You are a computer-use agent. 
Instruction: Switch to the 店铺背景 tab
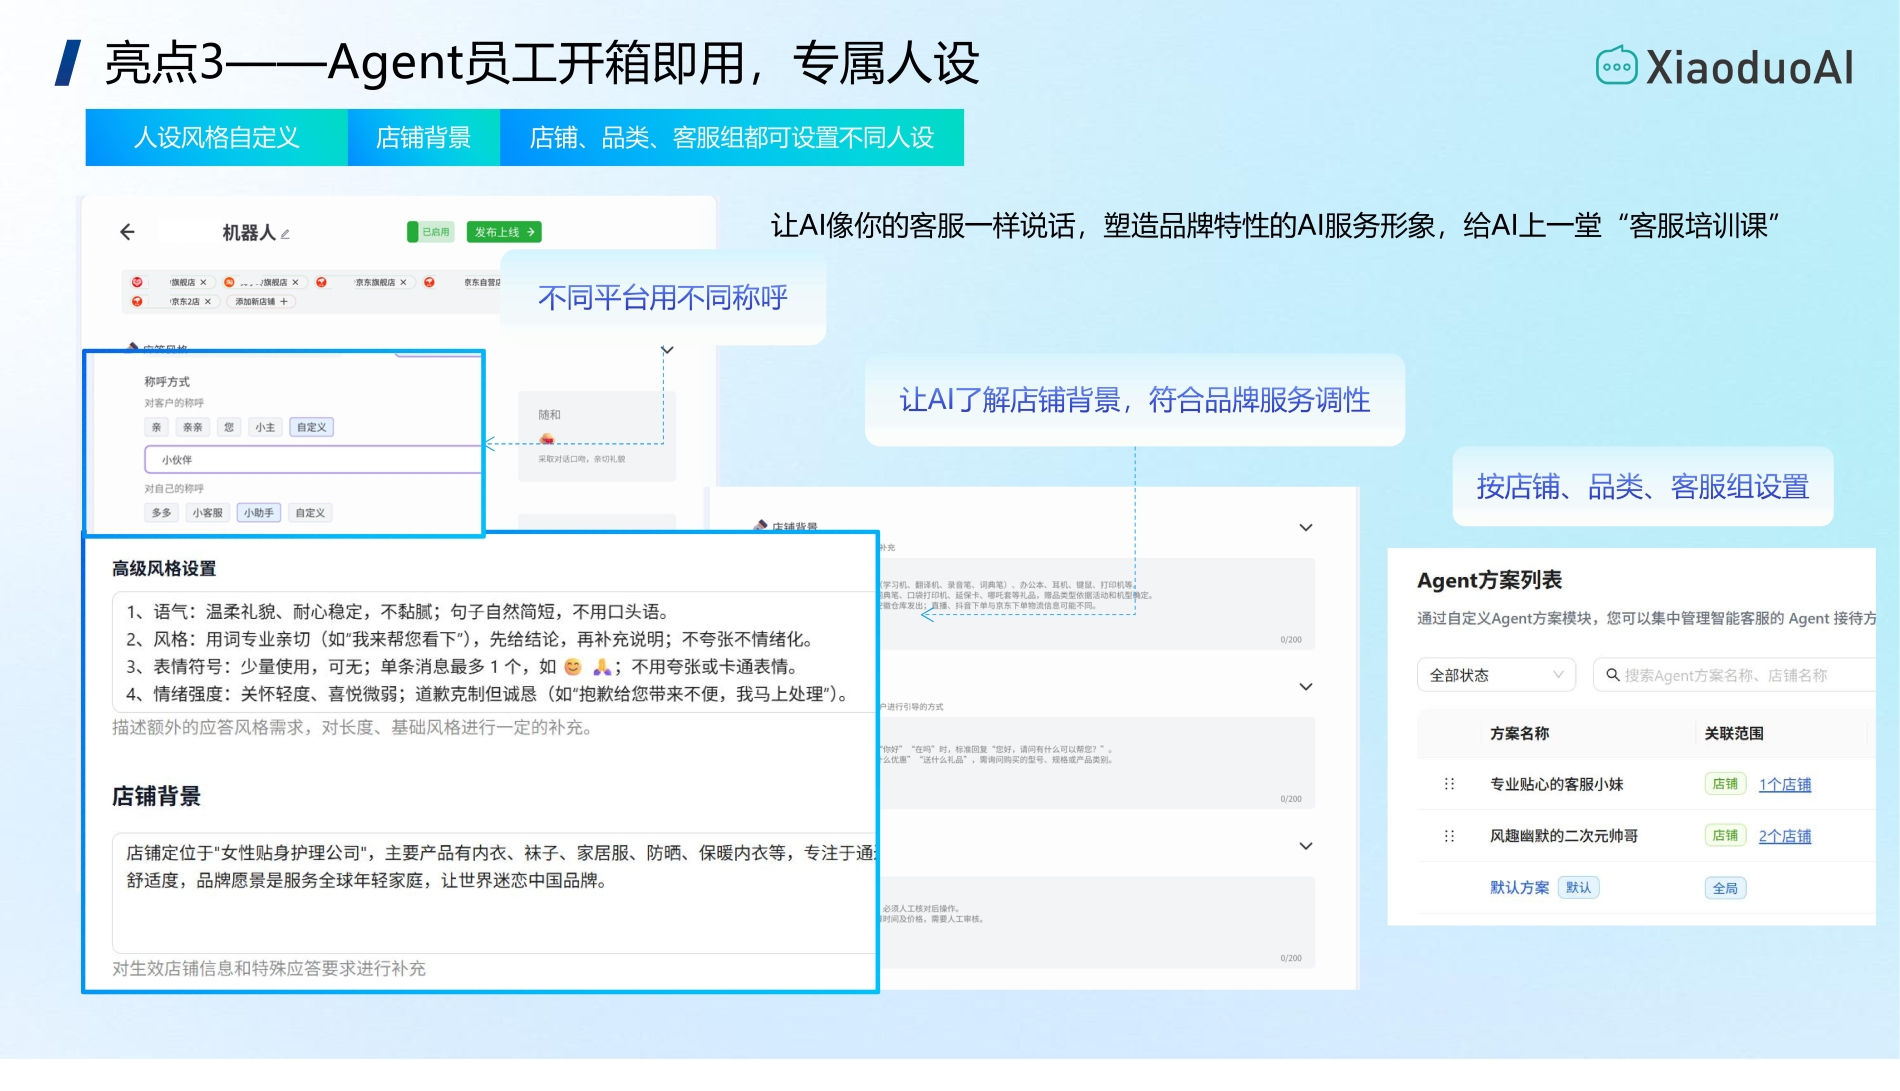(x=423, y=137)
